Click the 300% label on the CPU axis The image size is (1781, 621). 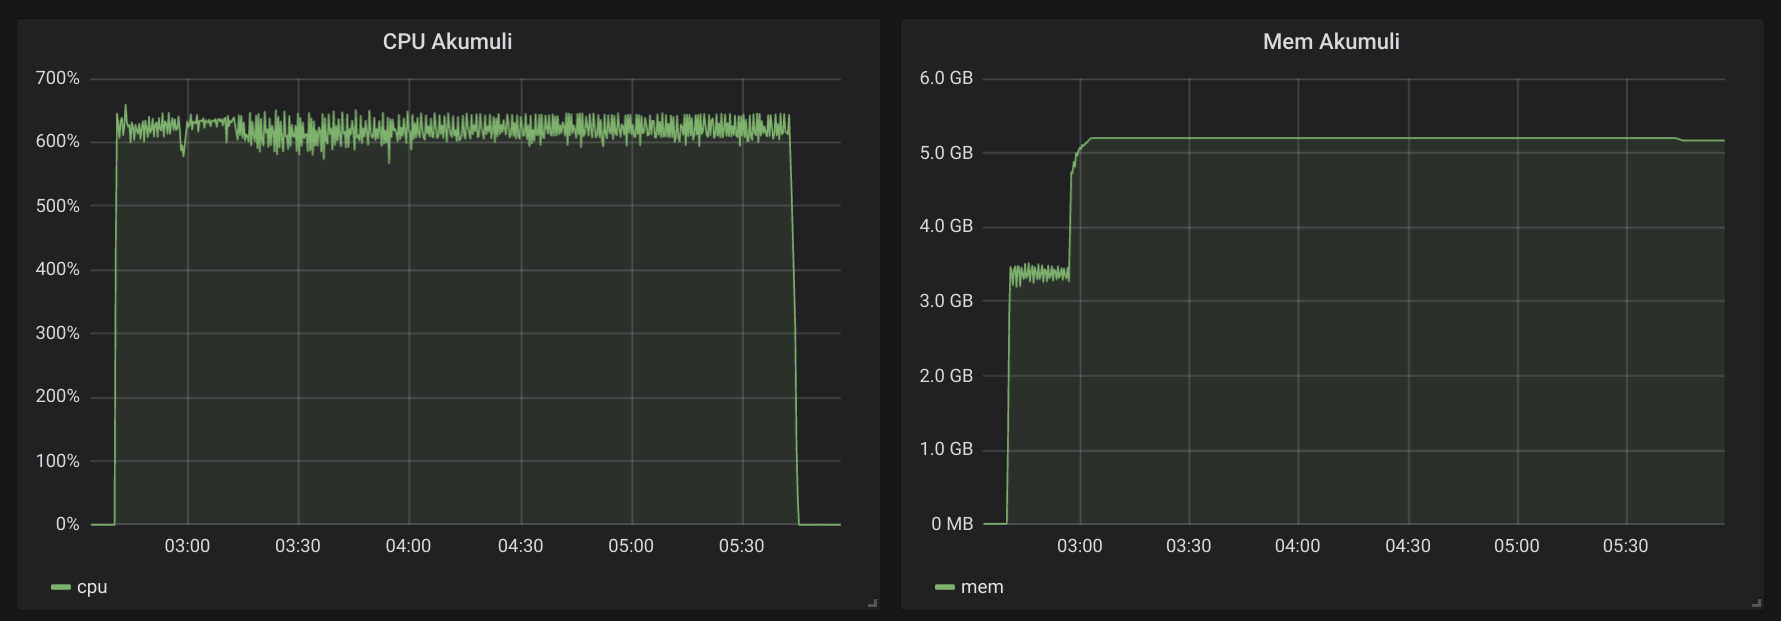pos(58,333)
